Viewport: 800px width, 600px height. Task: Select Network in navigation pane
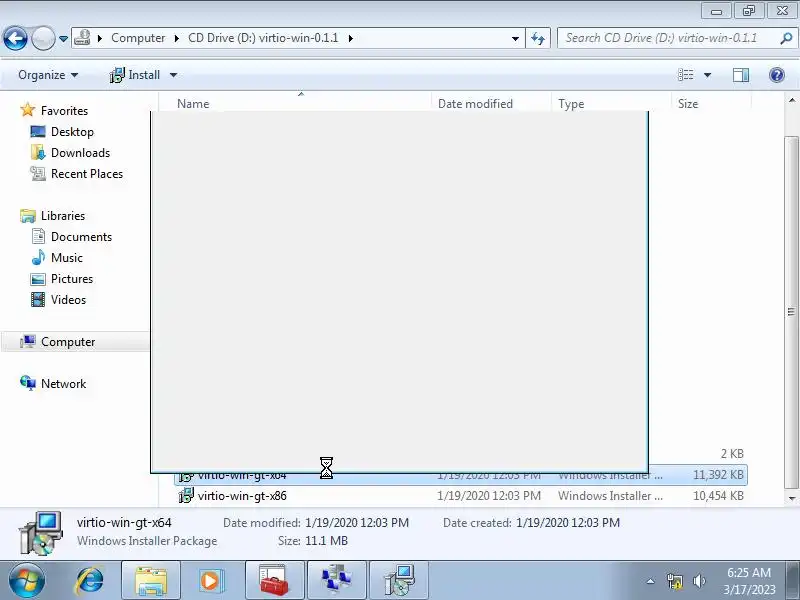tap(63, 384)
